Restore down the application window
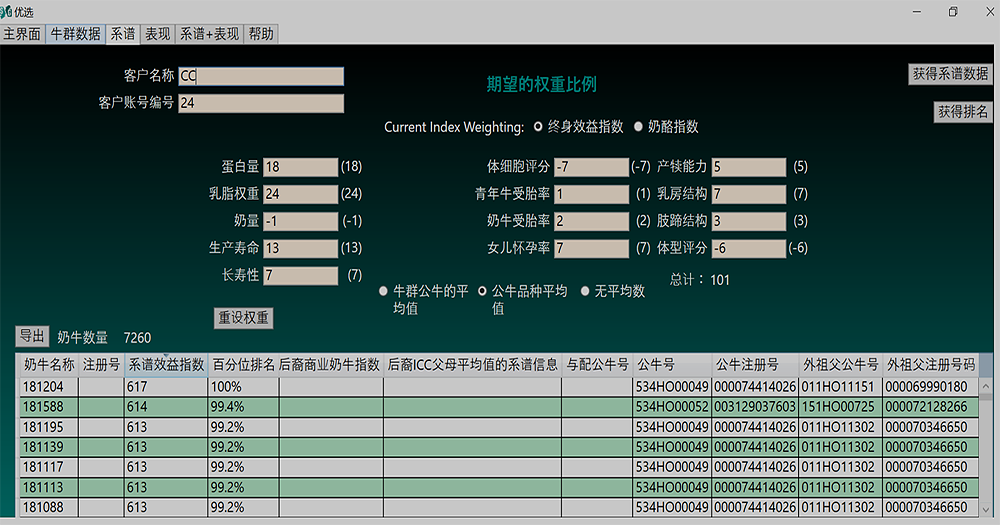Viewport: 1000px width, 525px height. pos(952,11)
